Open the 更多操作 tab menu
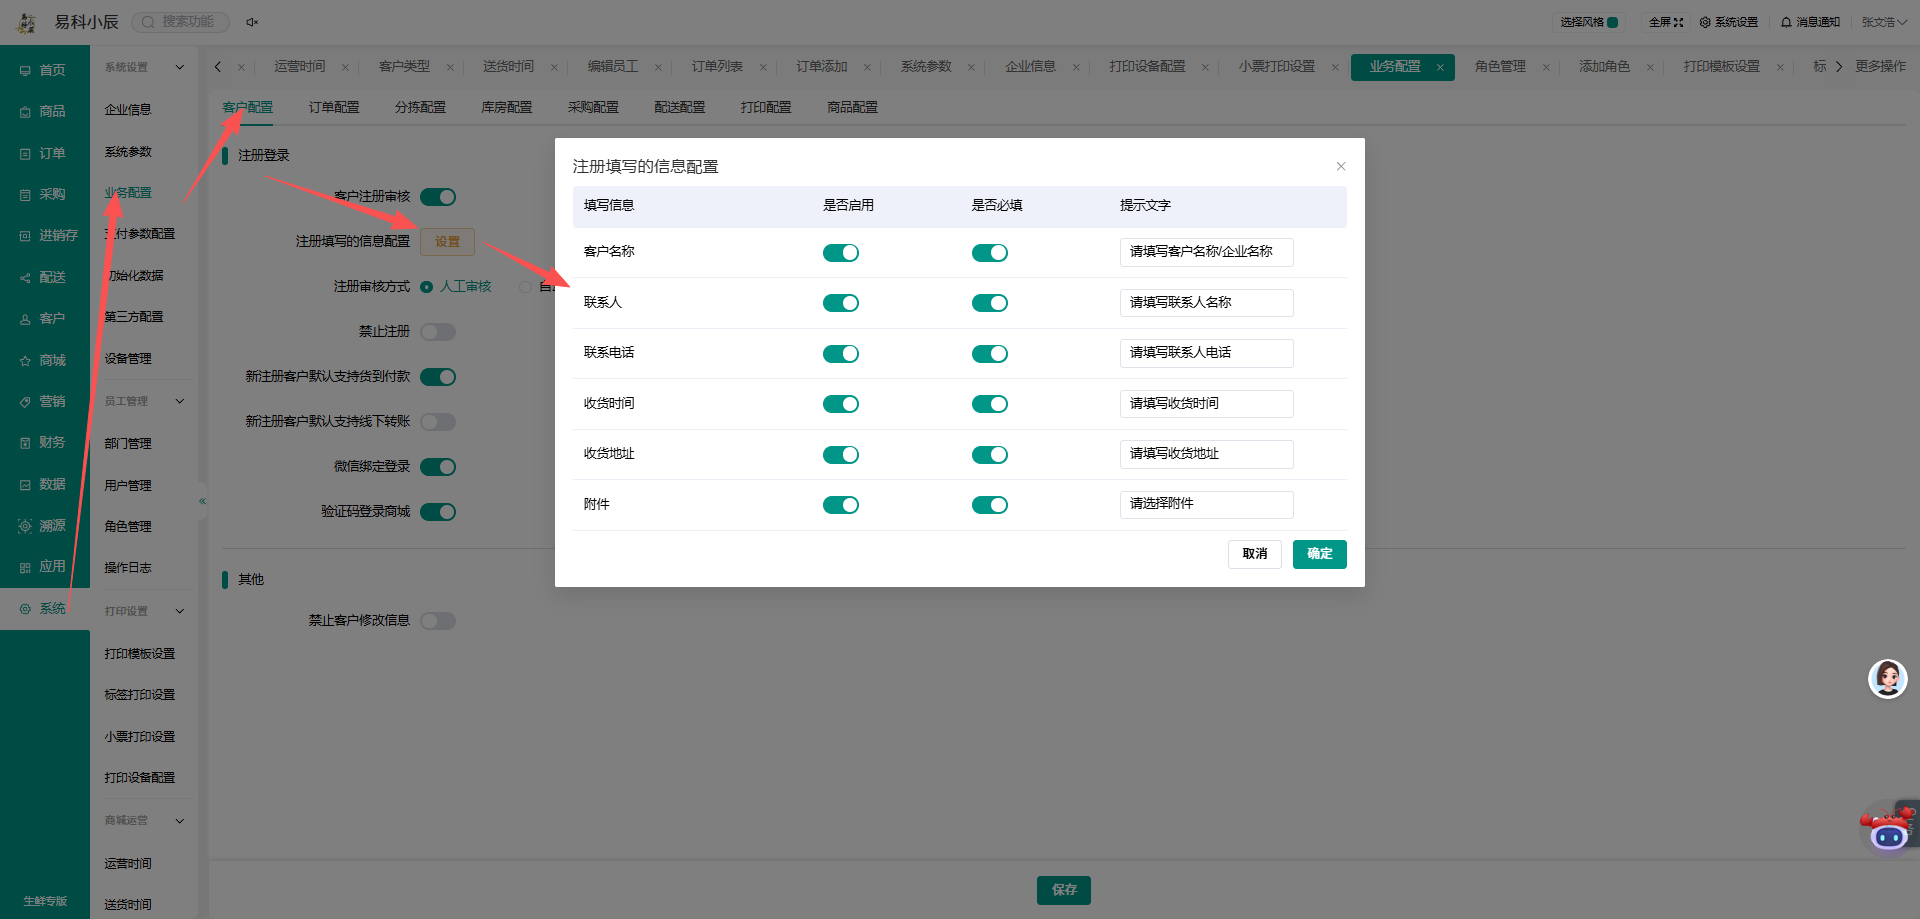 [x=1880, y=66]
